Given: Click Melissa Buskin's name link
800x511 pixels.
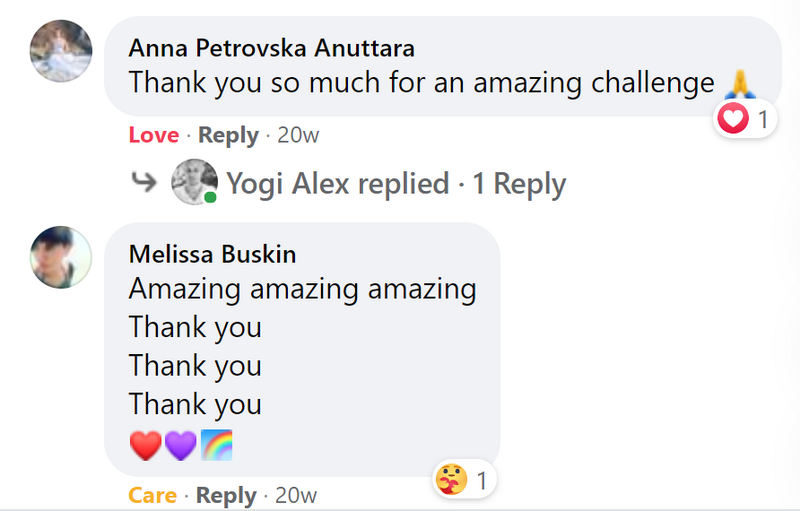Looking at the screenshot, I should click(212, 254).
